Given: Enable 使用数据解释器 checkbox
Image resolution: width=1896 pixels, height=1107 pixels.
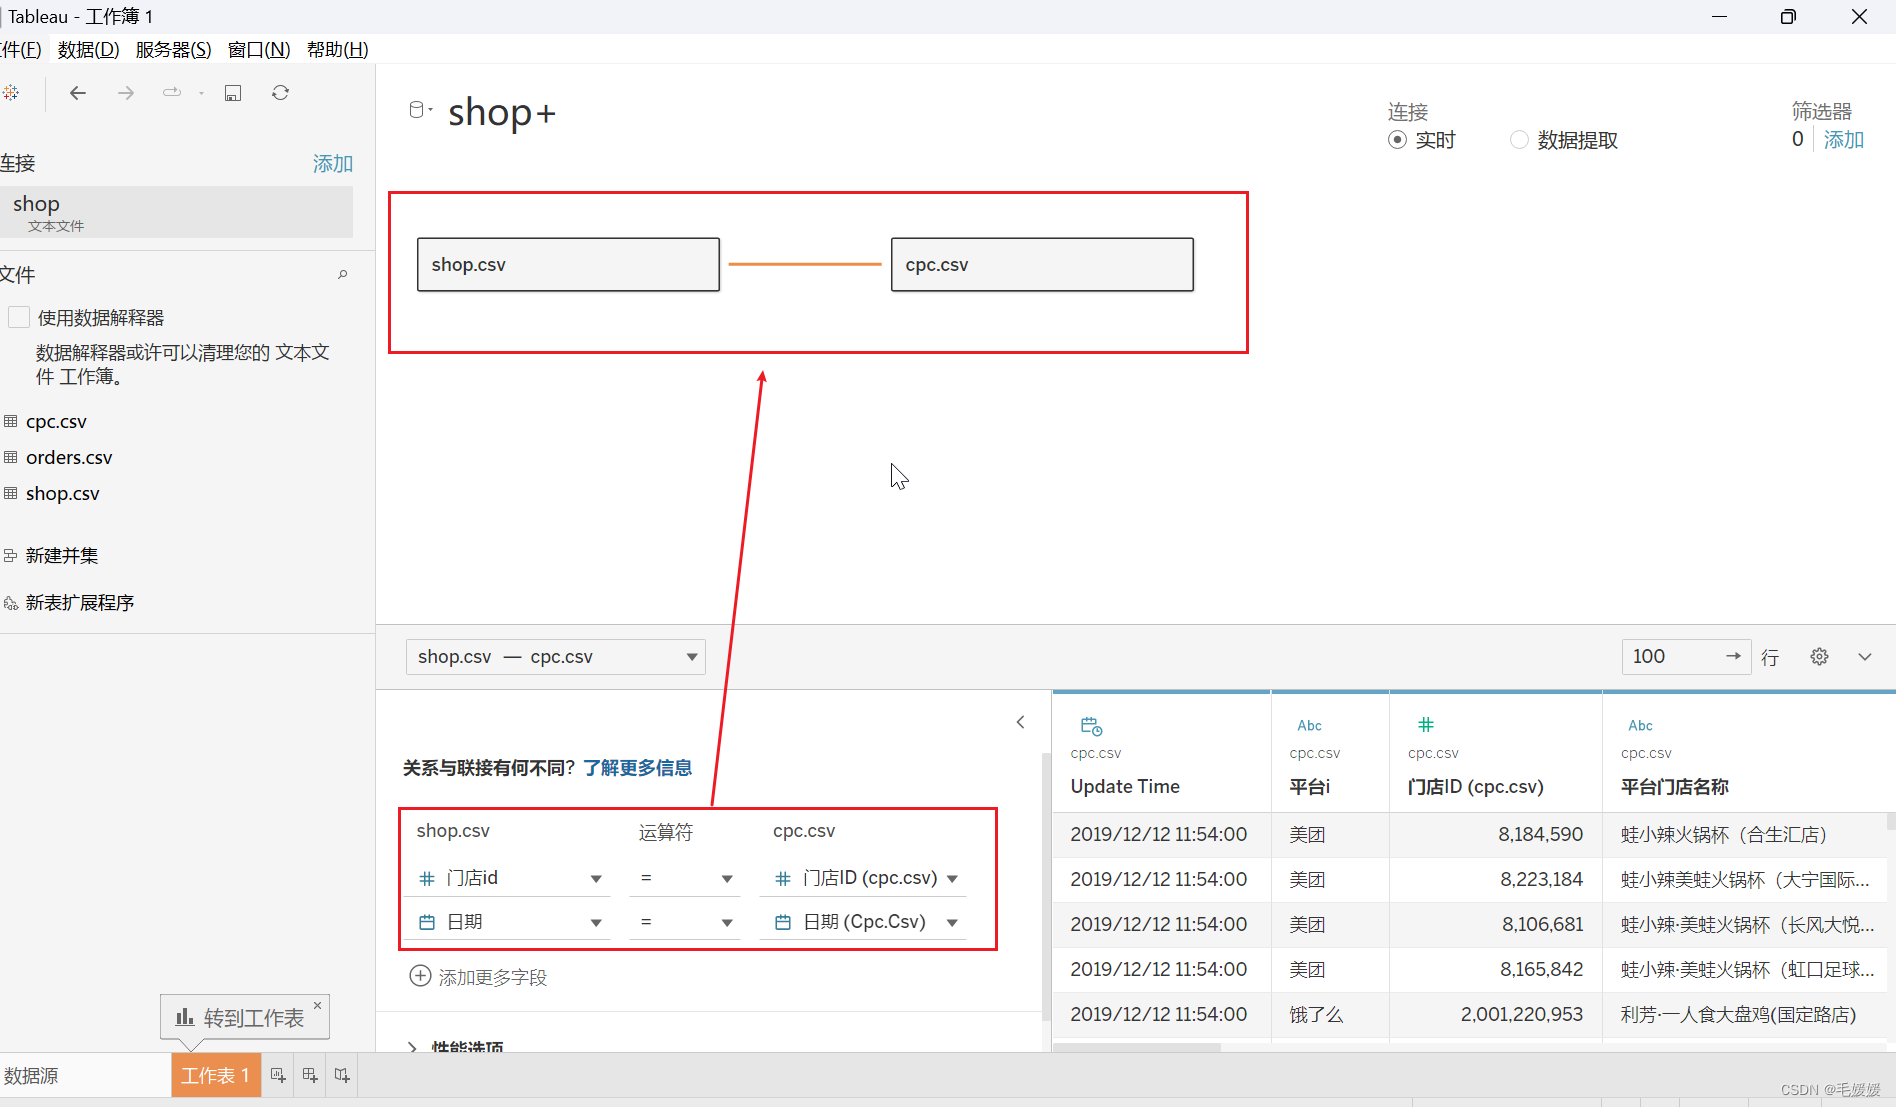Looking at the screenshot, I should [18, 317].
